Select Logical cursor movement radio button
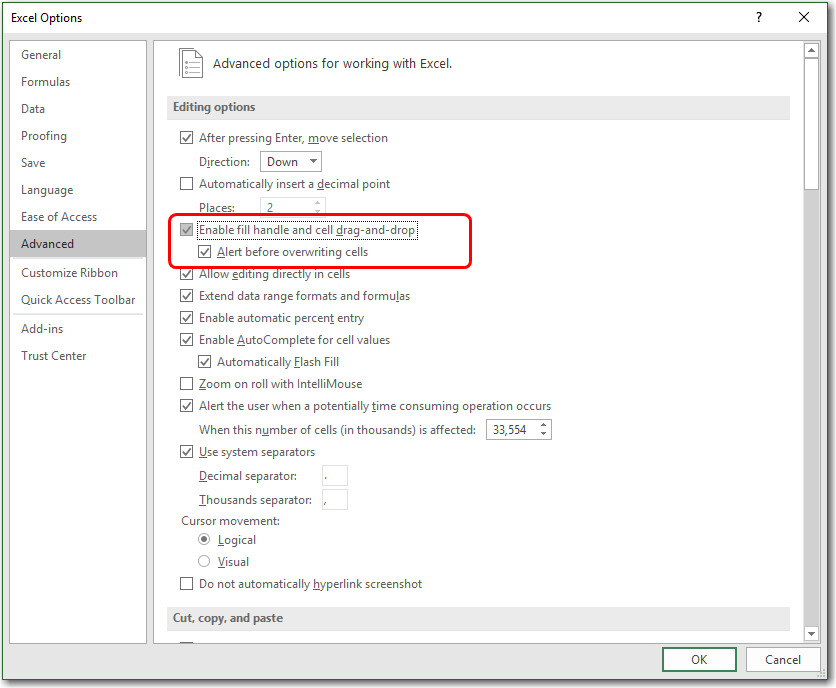 click(x=204, y=540)
